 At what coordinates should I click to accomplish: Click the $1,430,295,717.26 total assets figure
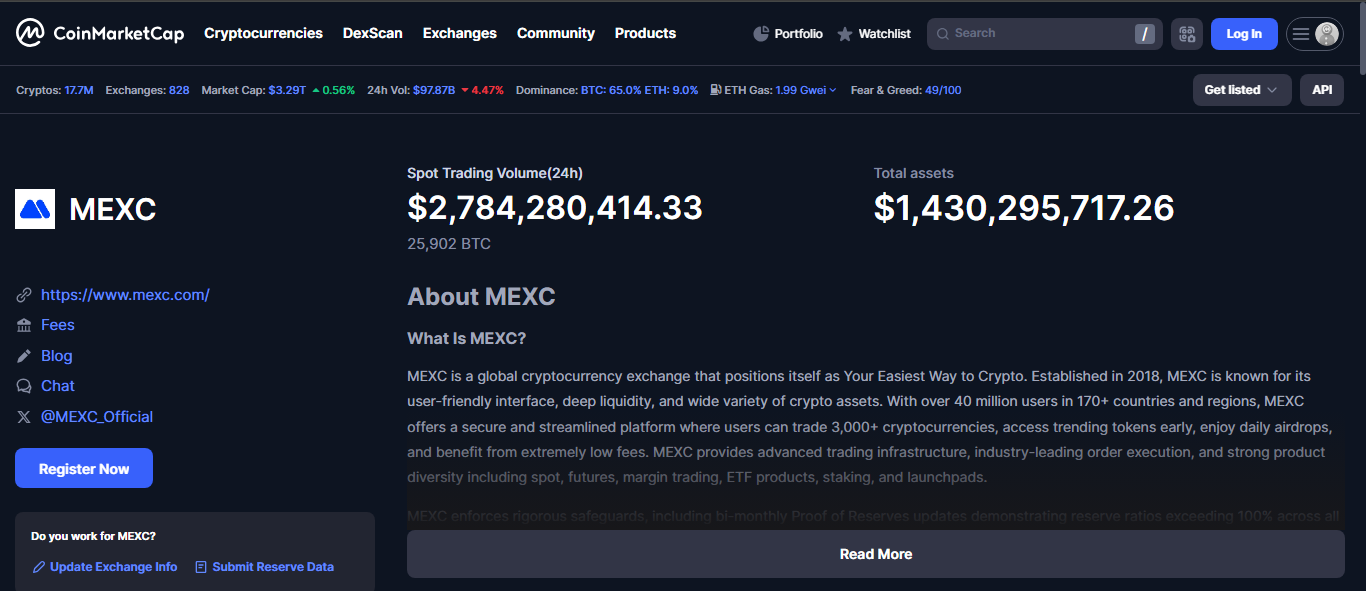1024,208
